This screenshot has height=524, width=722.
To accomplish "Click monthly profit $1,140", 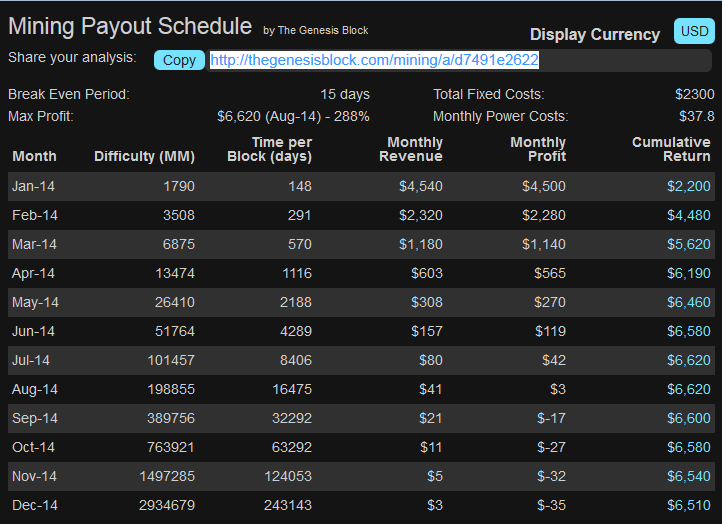I will [x=544, y=244].
